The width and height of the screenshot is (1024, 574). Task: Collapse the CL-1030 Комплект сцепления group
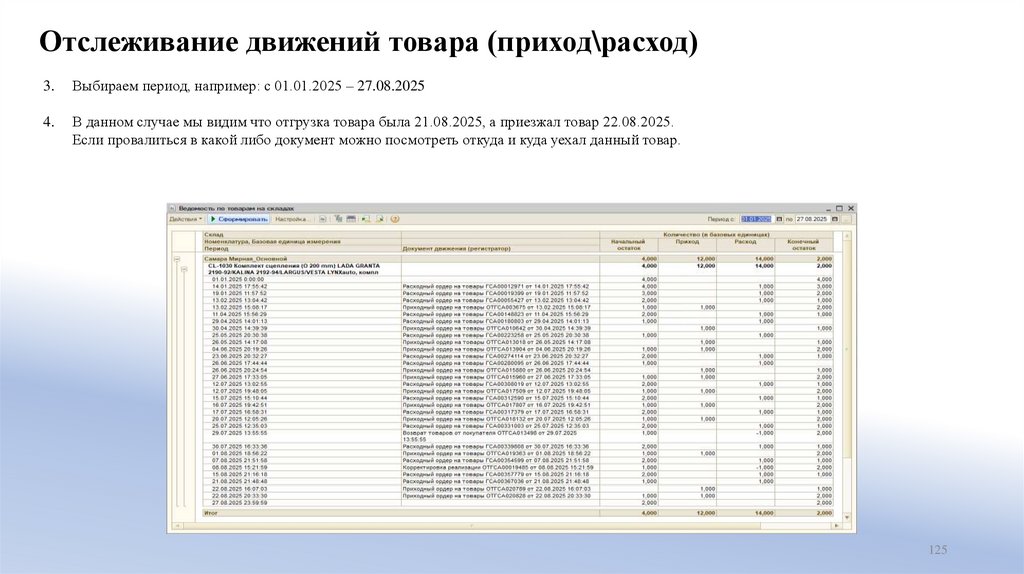pos(184,268)
